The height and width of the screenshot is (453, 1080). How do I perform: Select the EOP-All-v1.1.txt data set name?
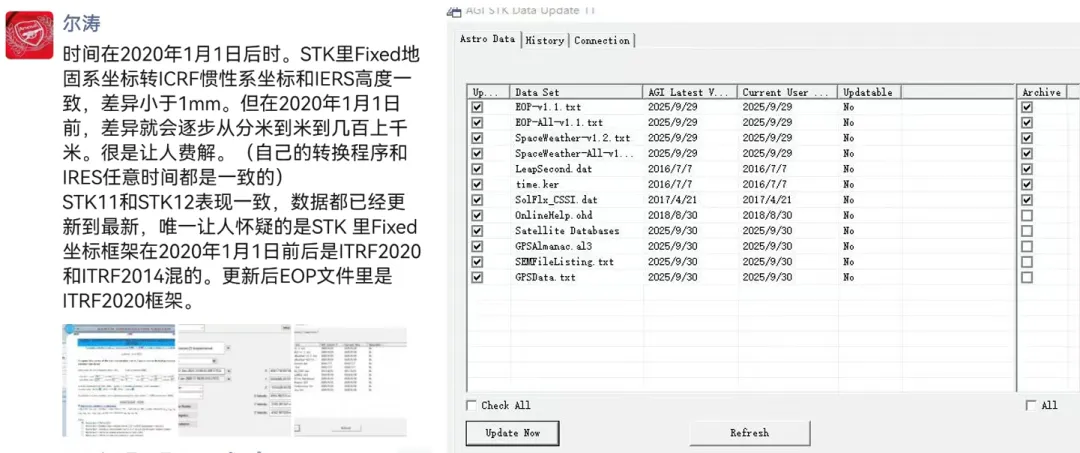pyautogui.click(x=559, y=123)
